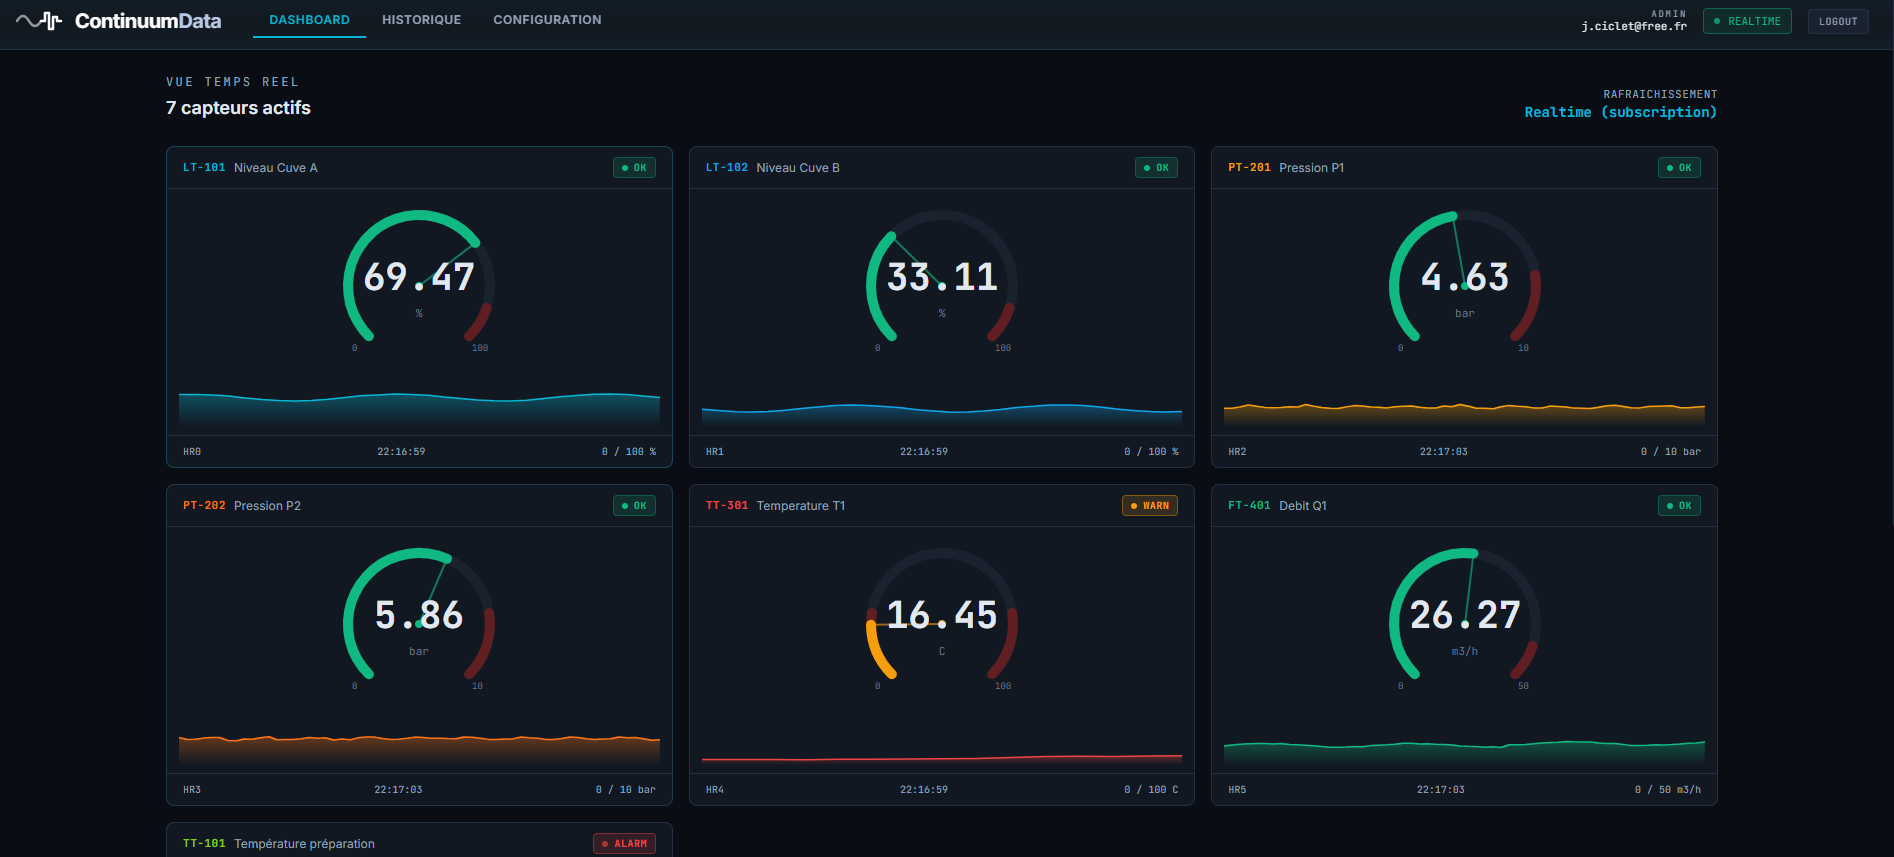
Task: Click the LT-102 Niveau Cuve B gauge
Action: tap(942, 280)
